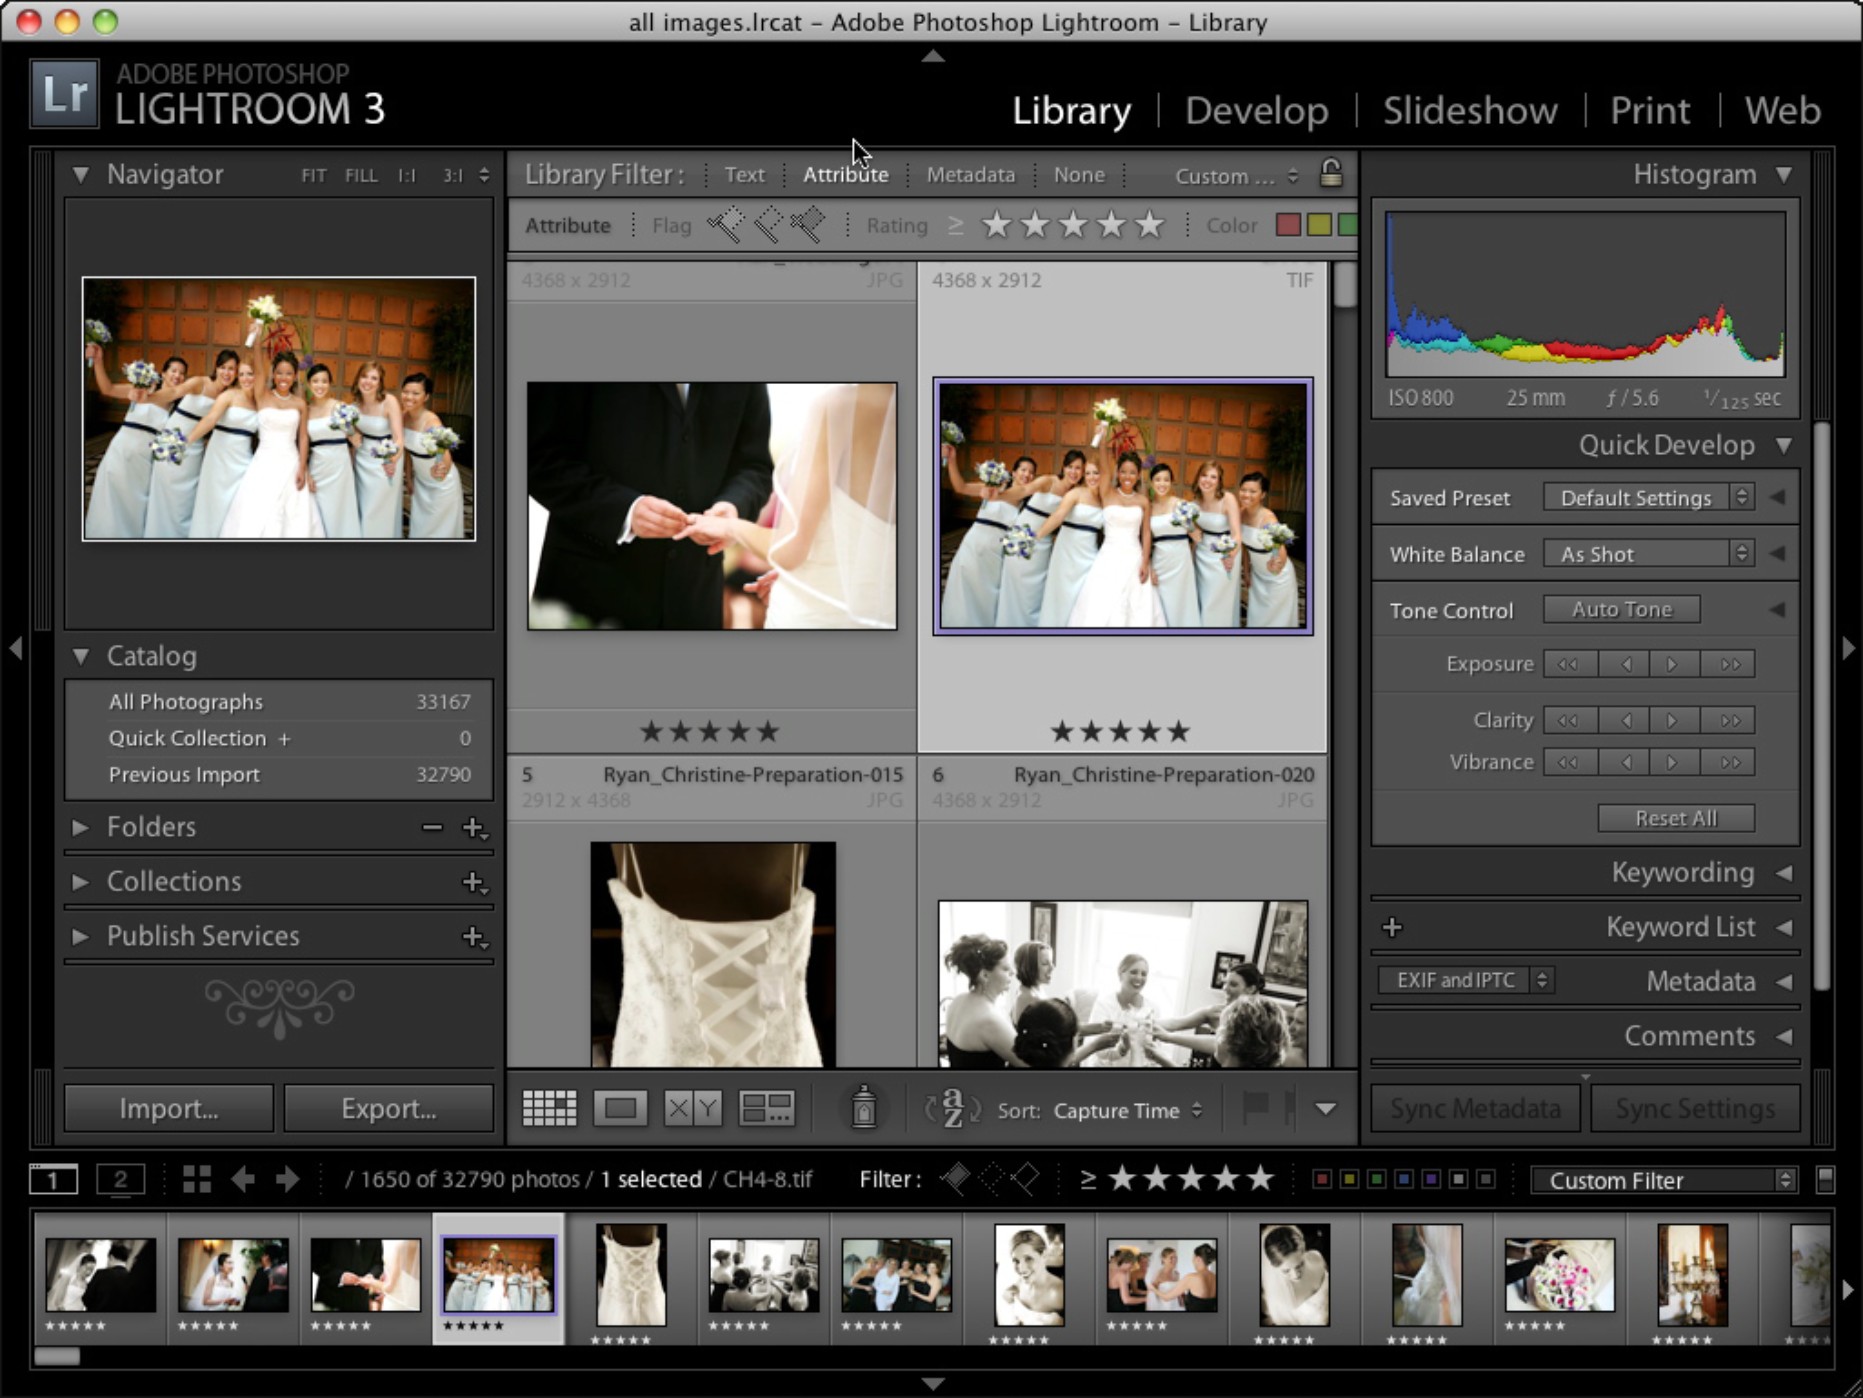Collapse the Navigator panel
The height and width of the screenshot is (1398, 1863).
click(x=80, y=175)
